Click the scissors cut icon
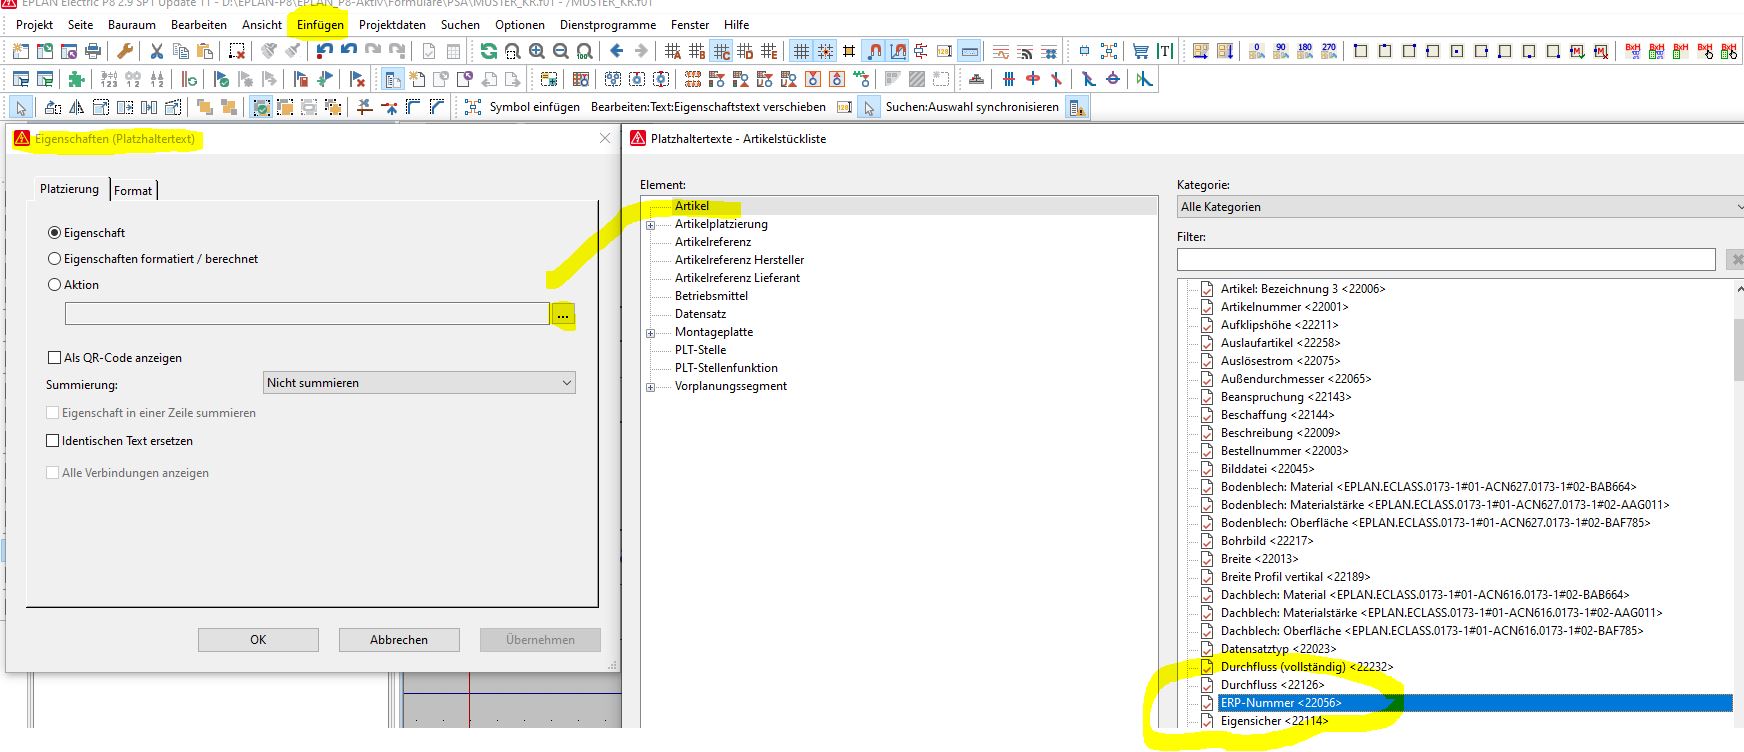This screenshot has width=1744, height=752. (157, 51)
